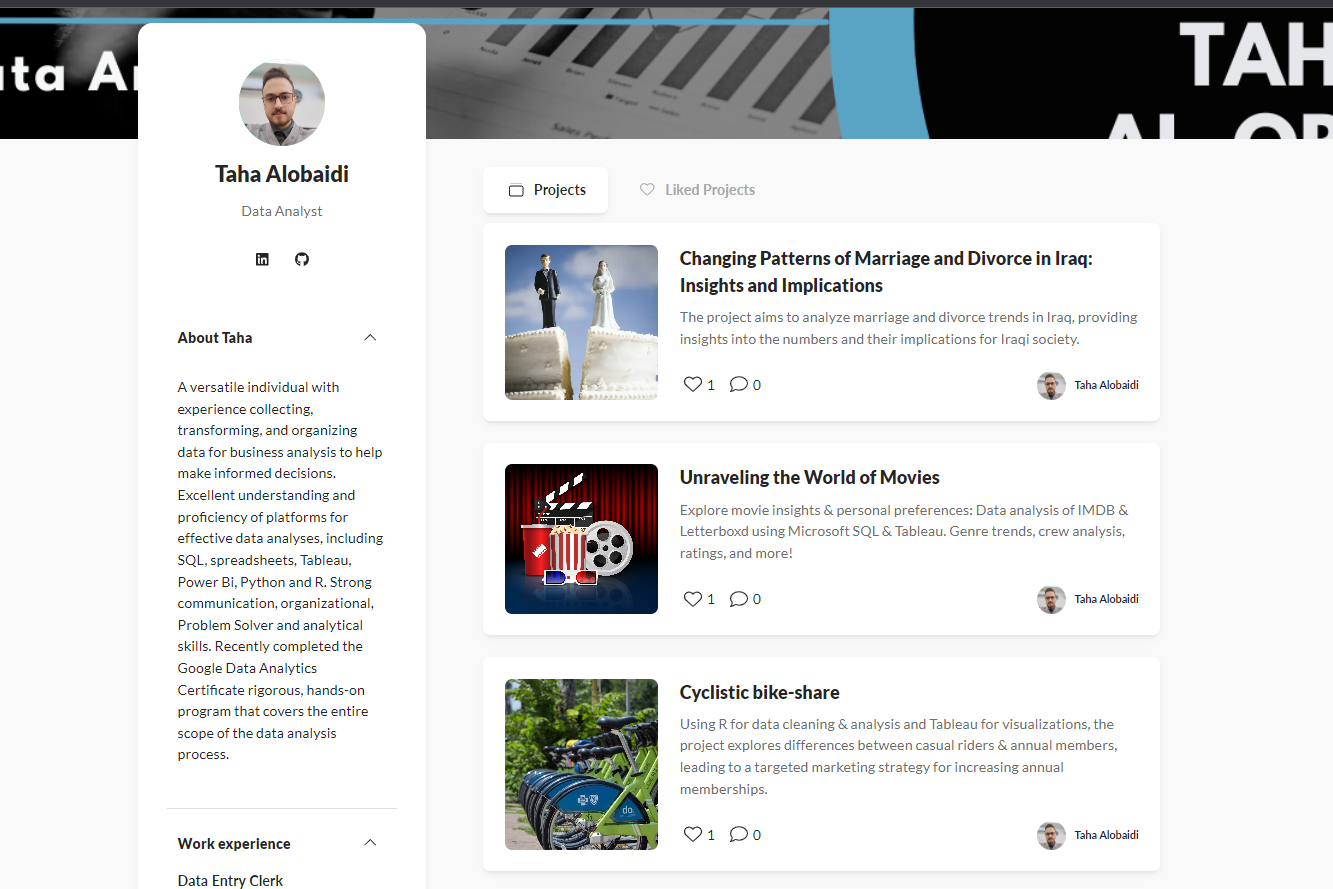Open the Cyclistic bike-share project title
The height and width of the screenshot is (889, 1333).
pyautogui.click(x=760, y=692)
